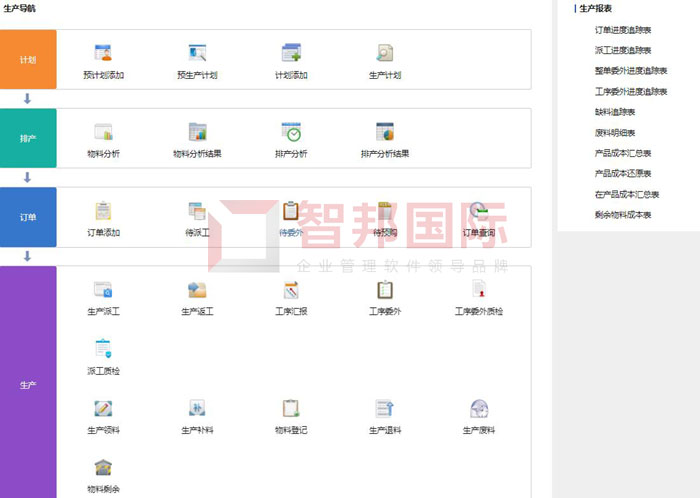Open the 产品成本汇总表 report link
The width and height of the screenshot is (700, 498).
(x=623, y=153)
